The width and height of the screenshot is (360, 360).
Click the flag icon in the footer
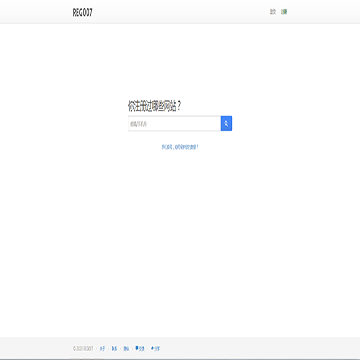coord(137,348)
